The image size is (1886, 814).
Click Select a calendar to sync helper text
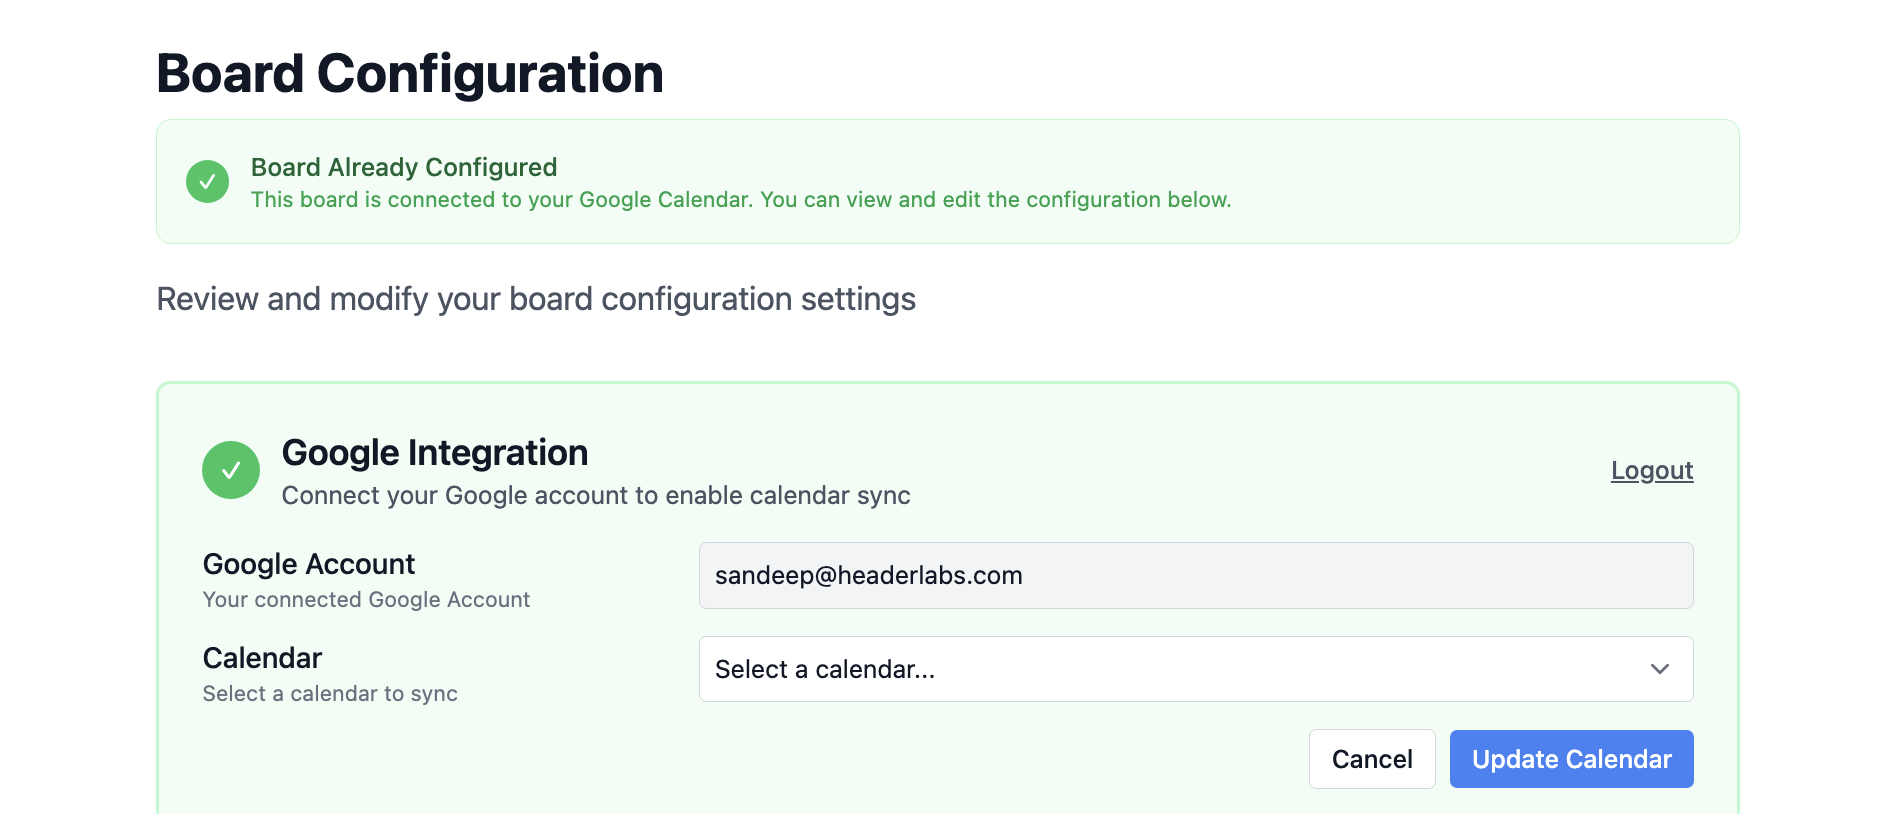330,693
